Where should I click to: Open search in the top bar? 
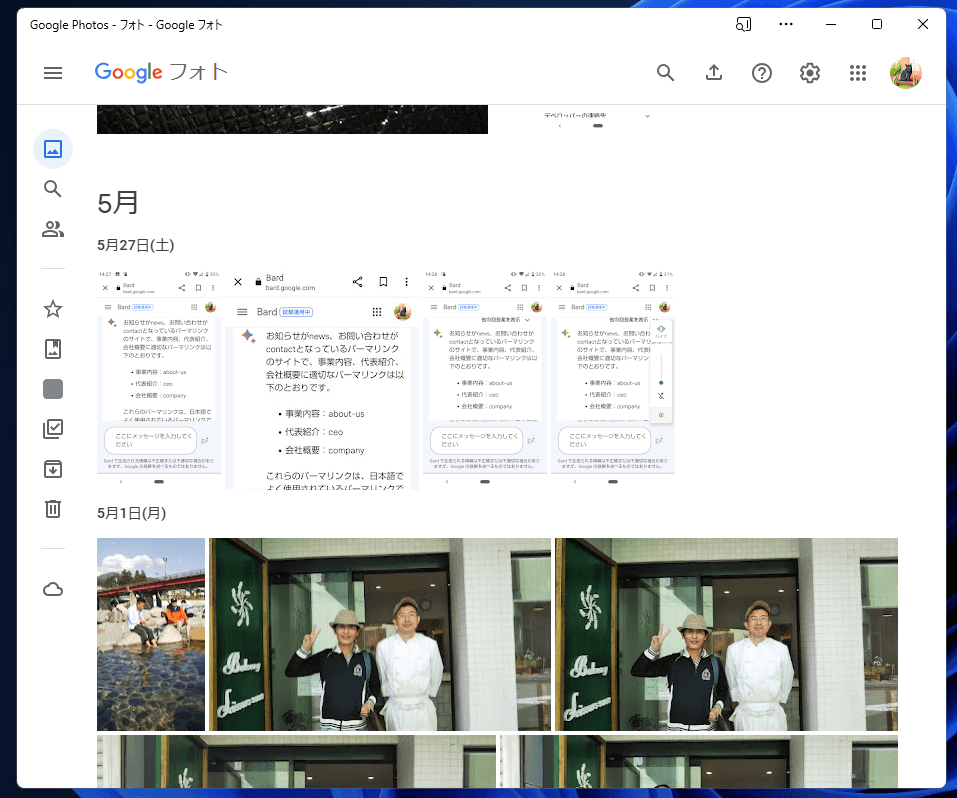click(665, 73)
